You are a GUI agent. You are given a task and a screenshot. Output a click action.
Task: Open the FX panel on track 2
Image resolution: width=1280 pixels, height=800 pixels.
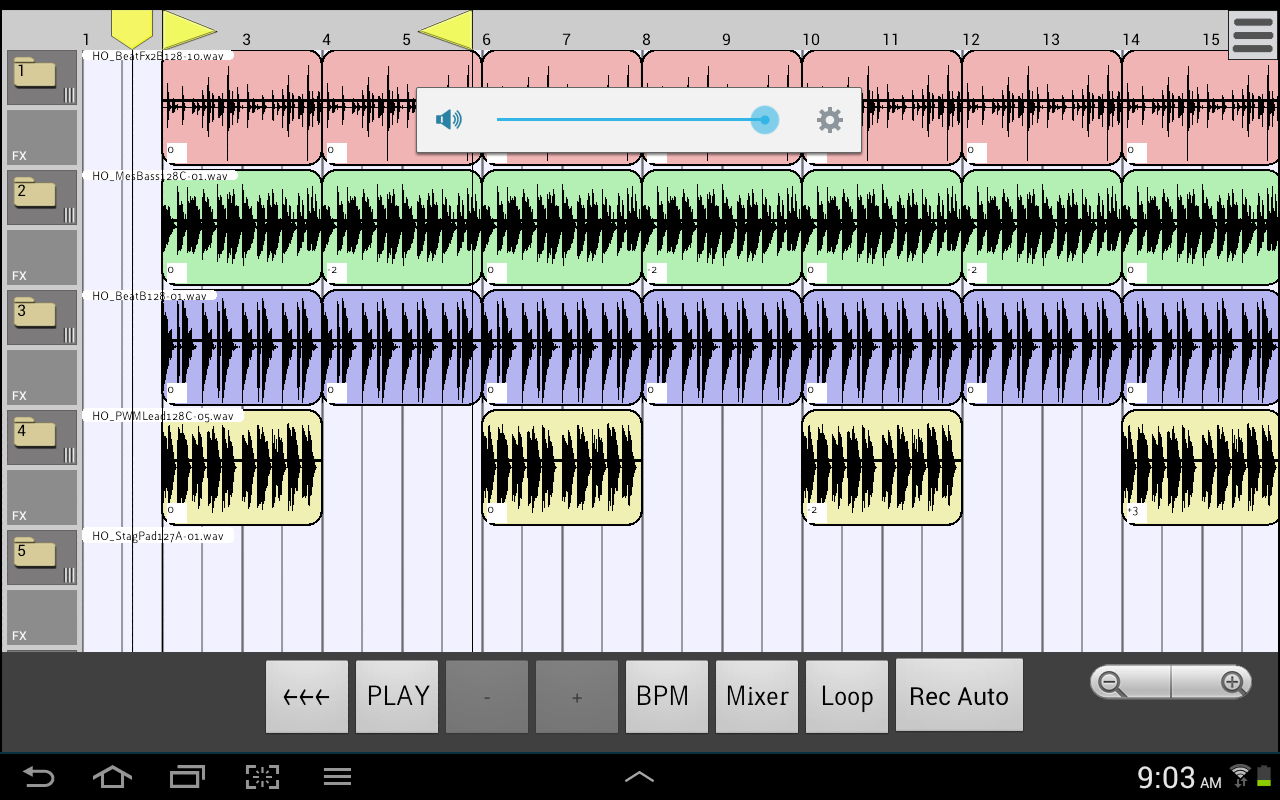(40, 256)
